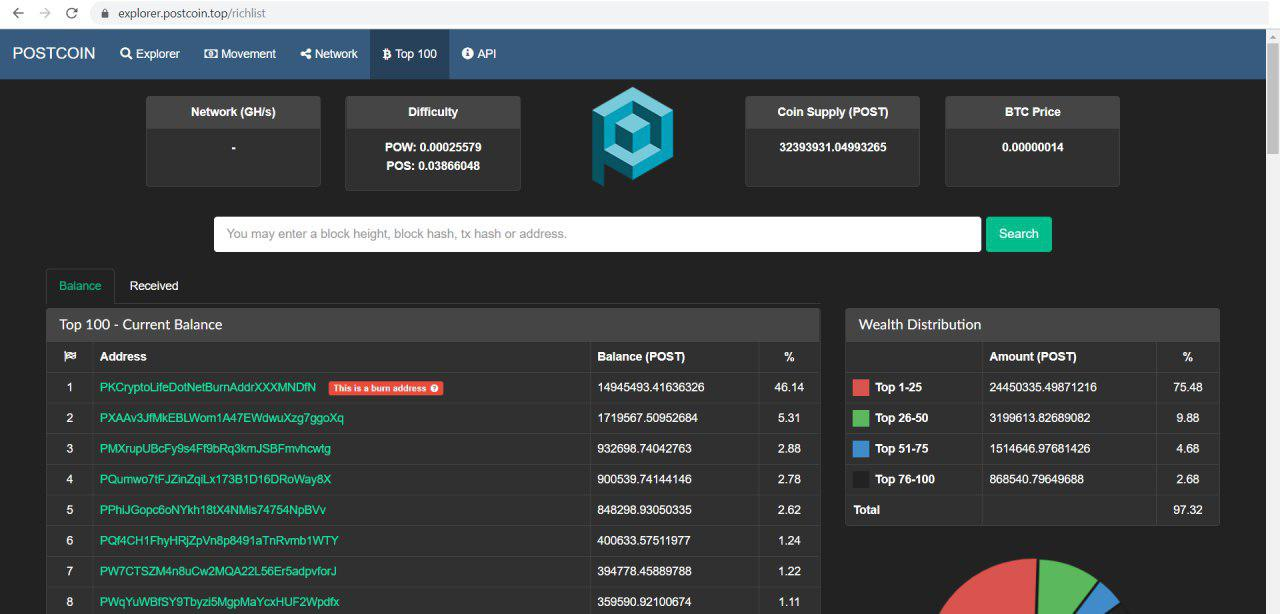Switch to the Received tab
Viewport: 1280px width, 614px height.
[154, 286]
